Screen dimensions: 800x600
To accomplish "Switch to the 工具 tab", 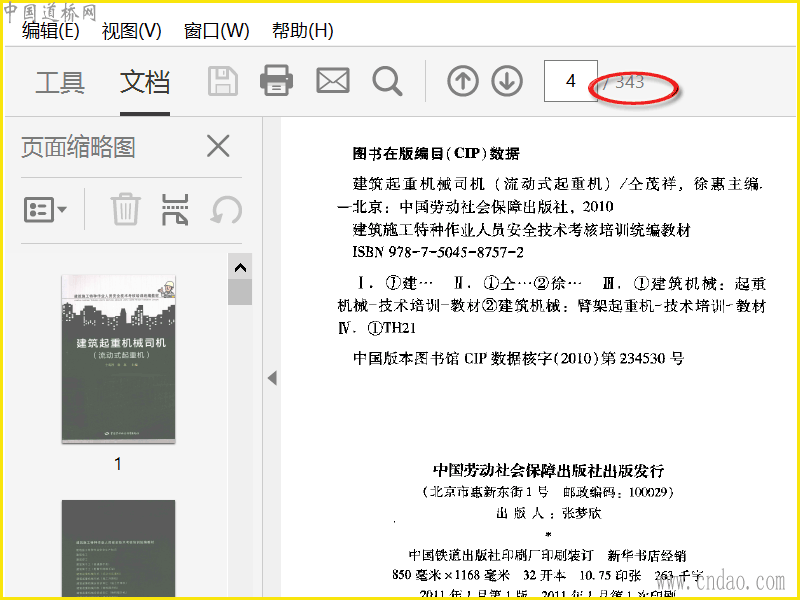I will tap(60, 82).
